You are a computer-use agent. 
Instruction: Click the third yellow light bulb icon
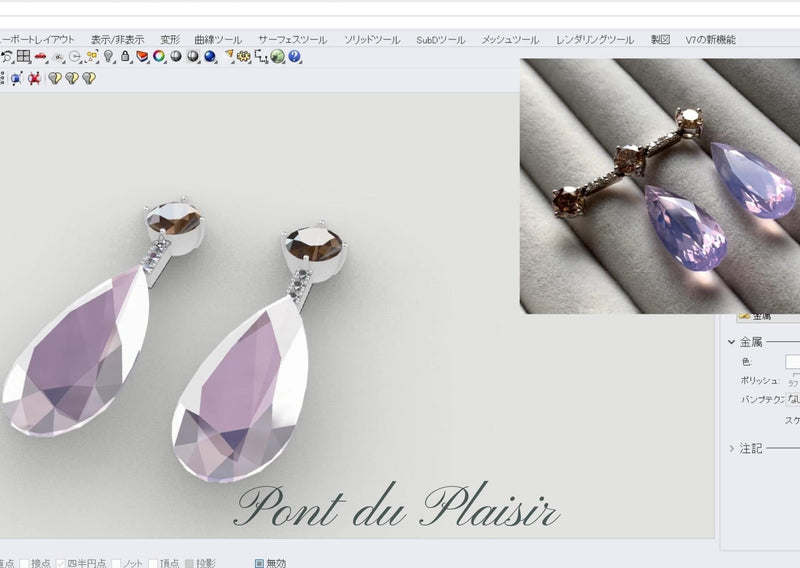pos(89,78)
